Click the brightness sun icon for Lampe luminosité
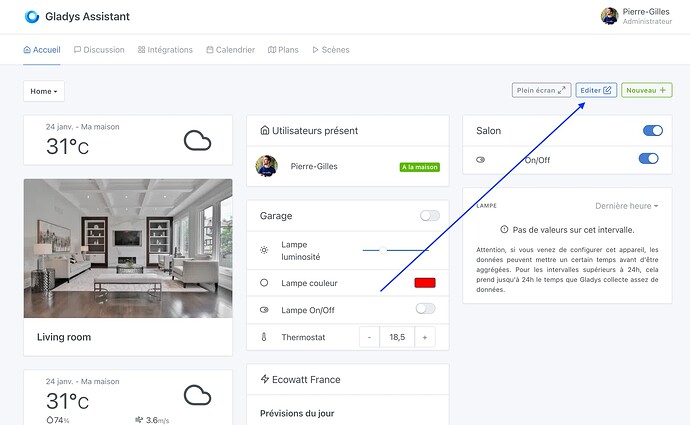The image size is (690, 425). (x=264, y=250)
